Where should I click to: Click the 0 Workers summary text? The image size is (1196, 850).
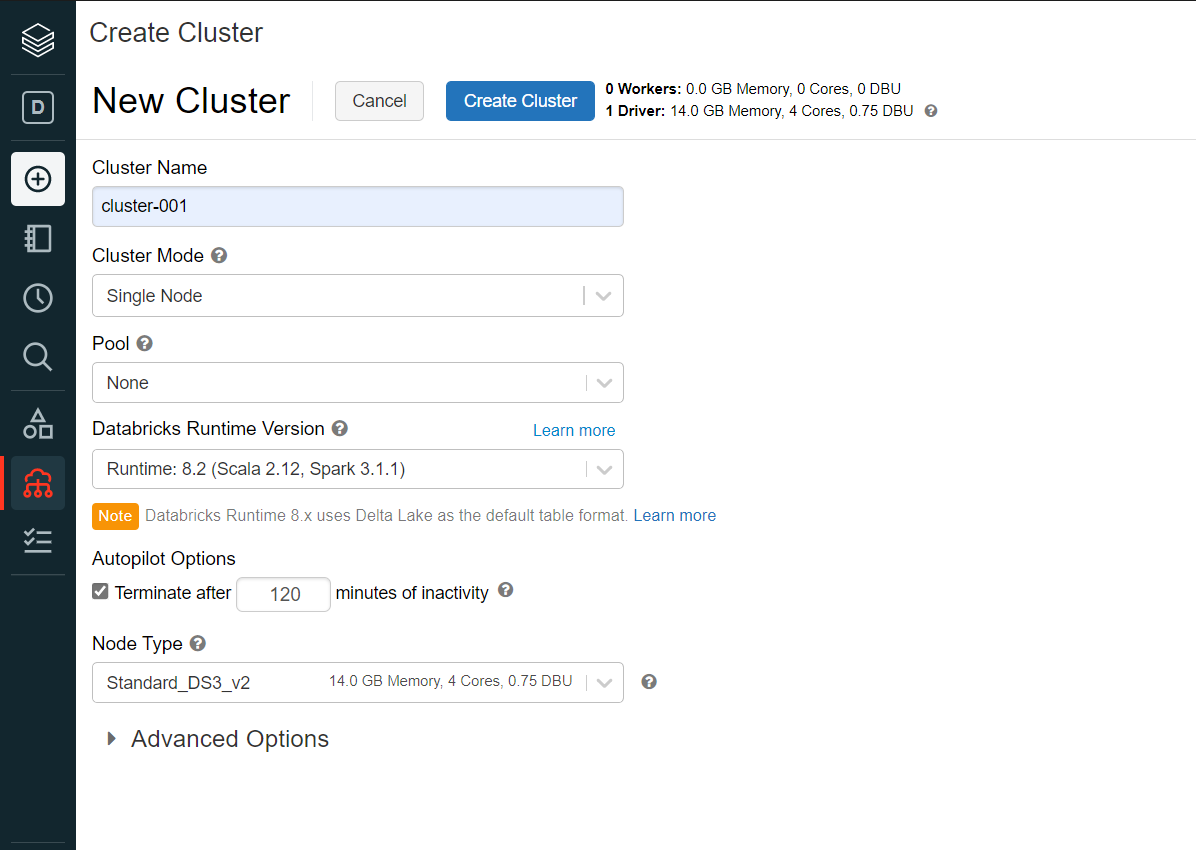(753, 89)
